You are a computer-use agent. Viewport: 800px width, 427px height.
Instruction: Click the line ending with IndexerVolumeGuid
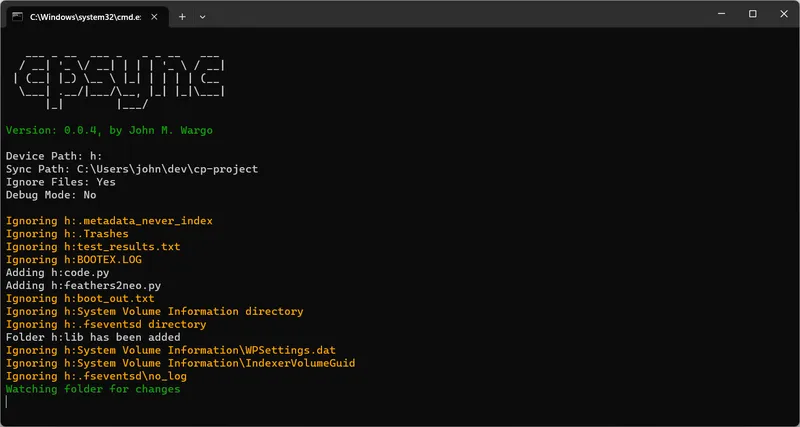[181, 363]
